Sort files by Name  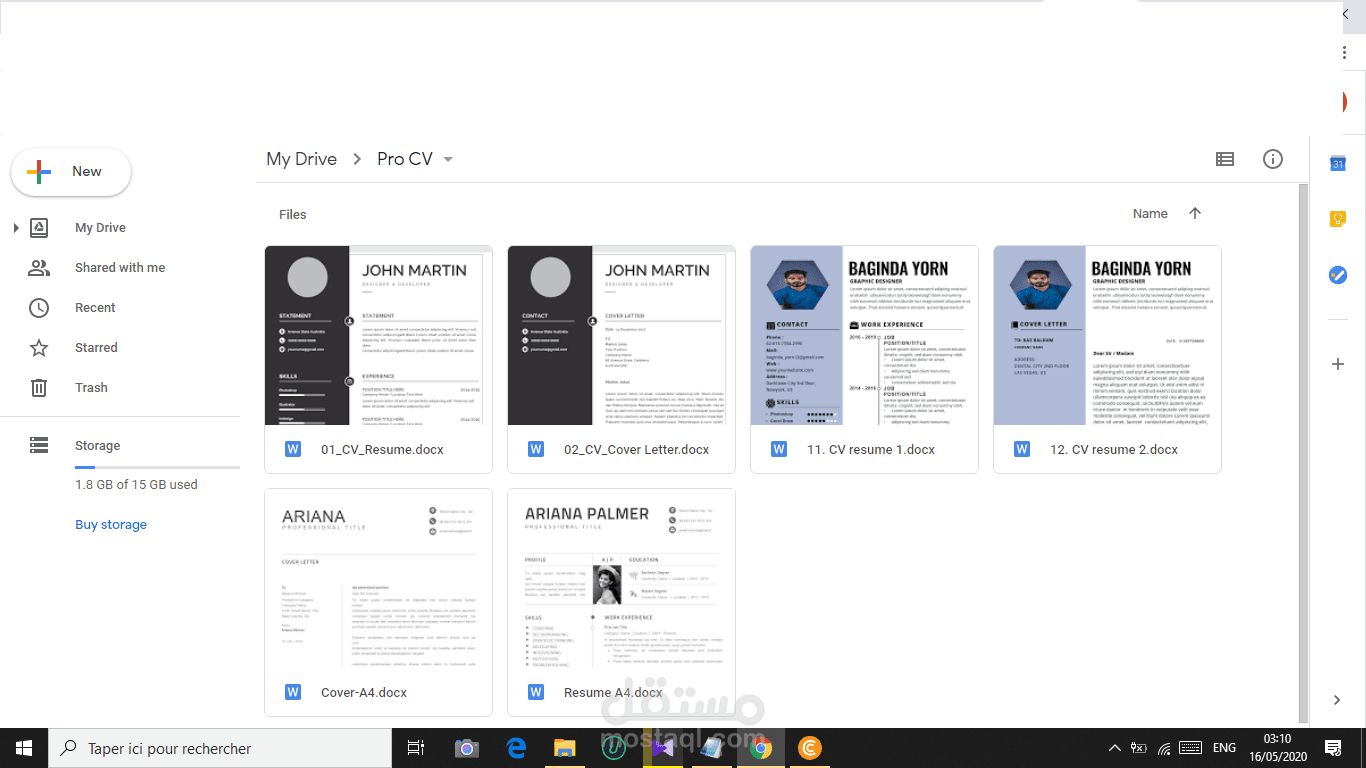click(x=1150, y=214)
